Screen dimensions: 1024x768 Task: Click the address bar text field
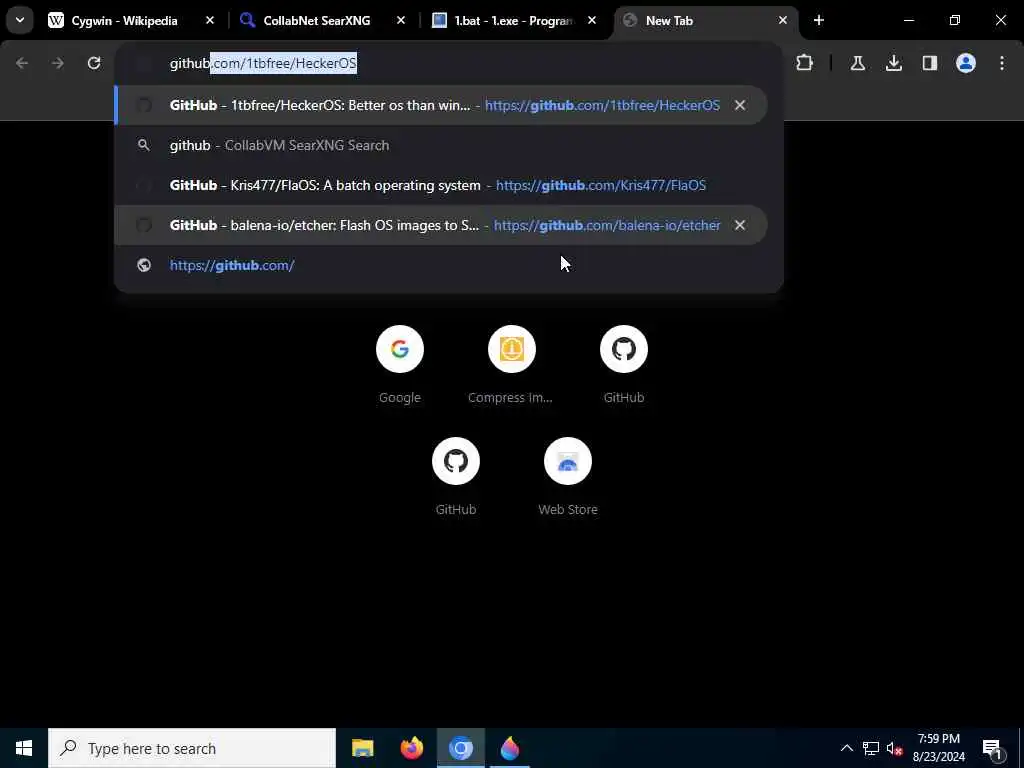coord(449,63)
